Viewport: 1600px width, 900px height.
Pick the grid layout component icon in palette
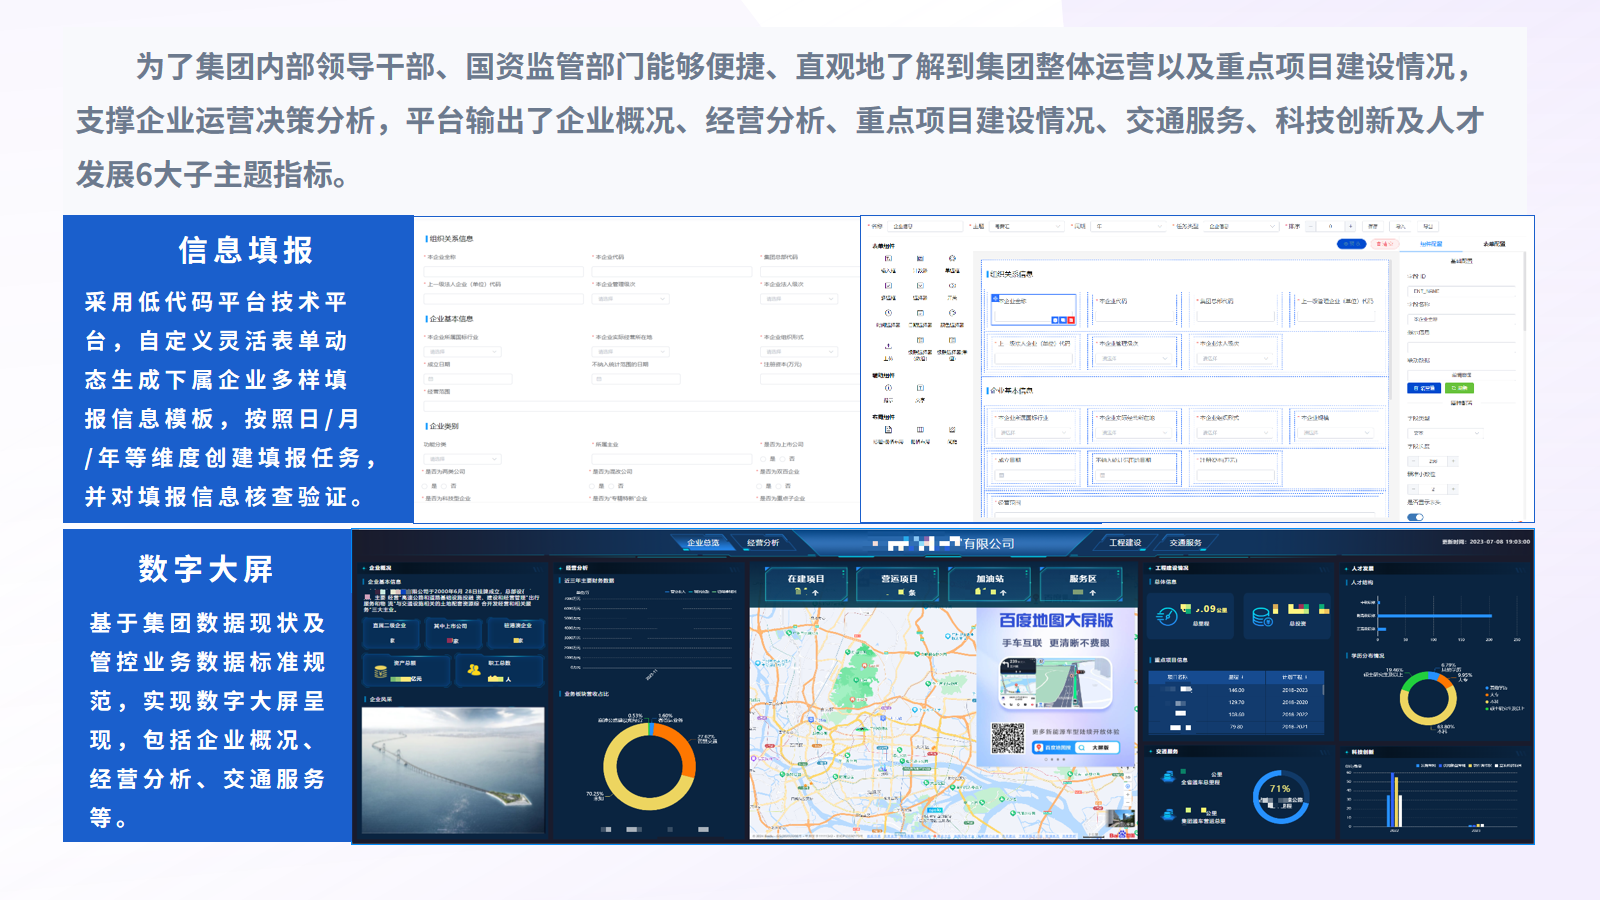click(x=920, y=430)
